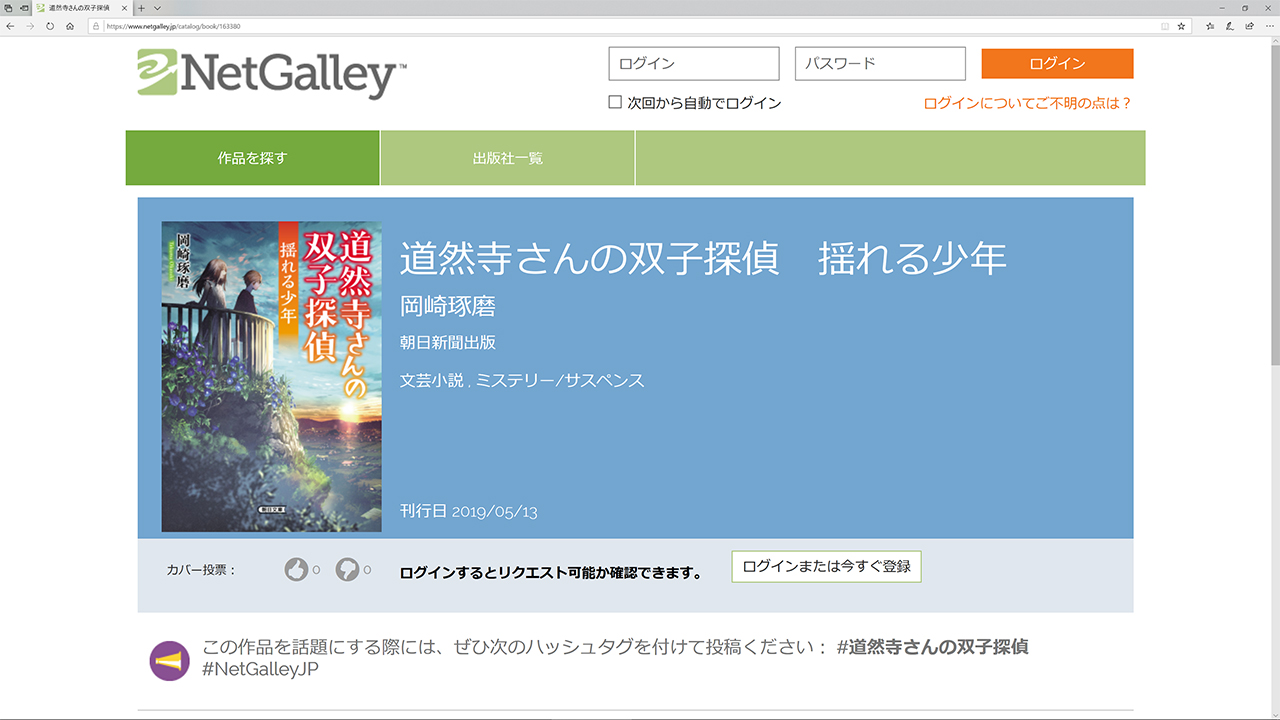Click the カバー投票 label
This screenshot has width=1280, height=720.
click(x=201, y=570)
